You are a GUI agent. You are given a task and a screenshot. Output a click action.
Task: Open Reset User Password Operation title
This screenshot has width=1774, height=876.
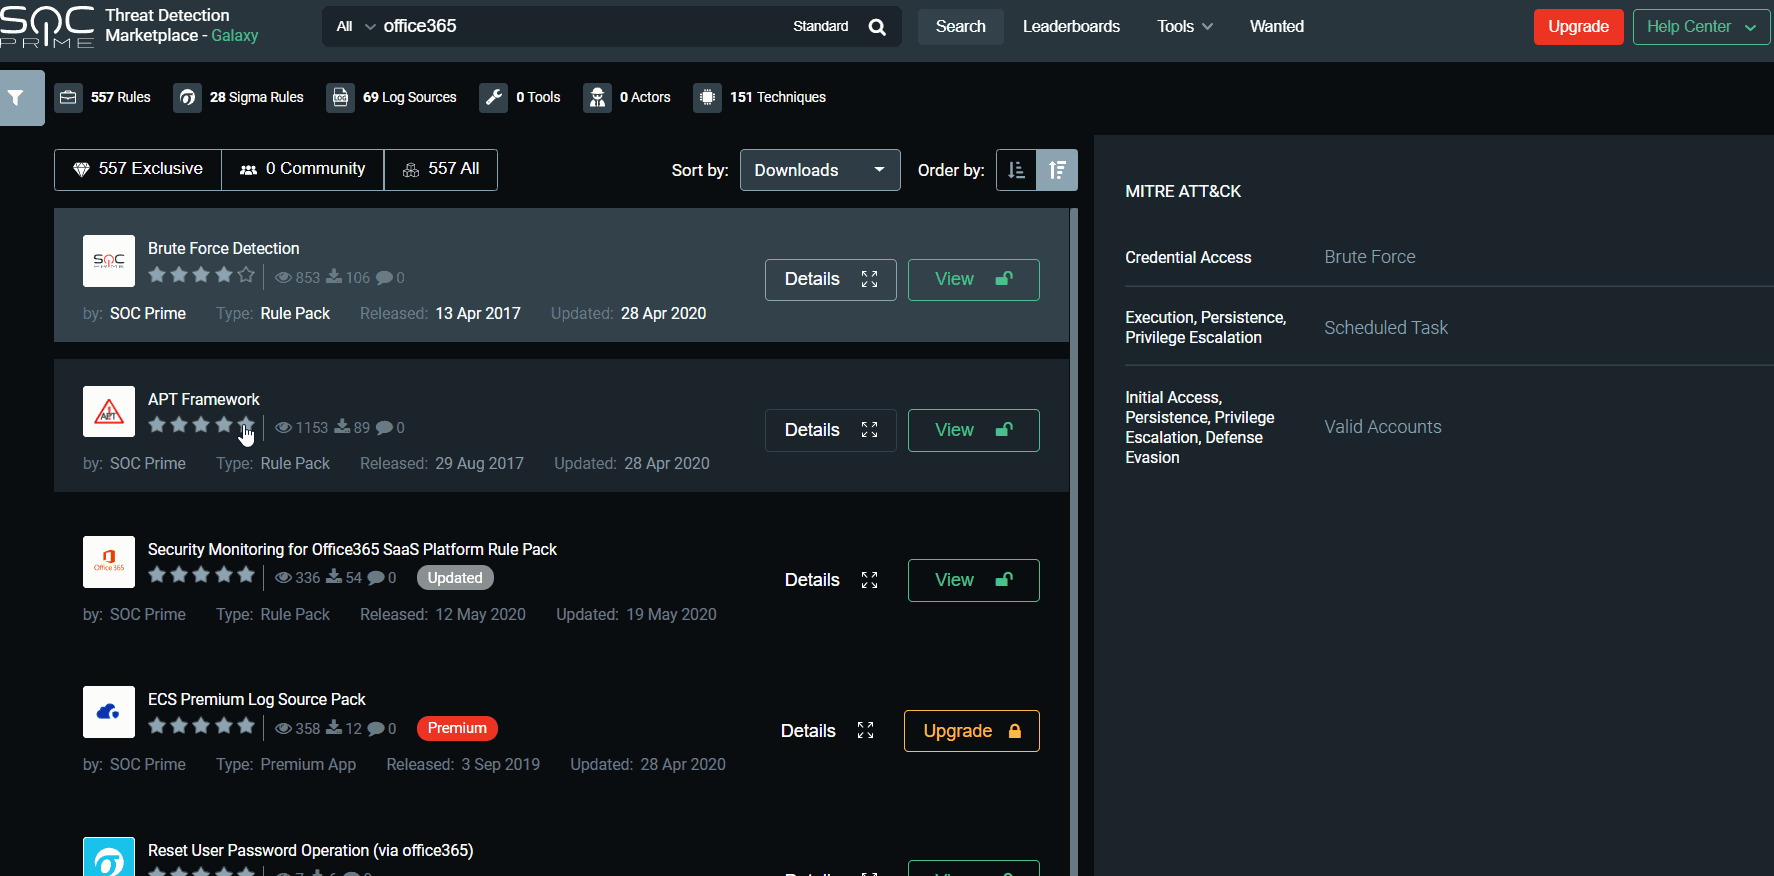pos(310,850)
